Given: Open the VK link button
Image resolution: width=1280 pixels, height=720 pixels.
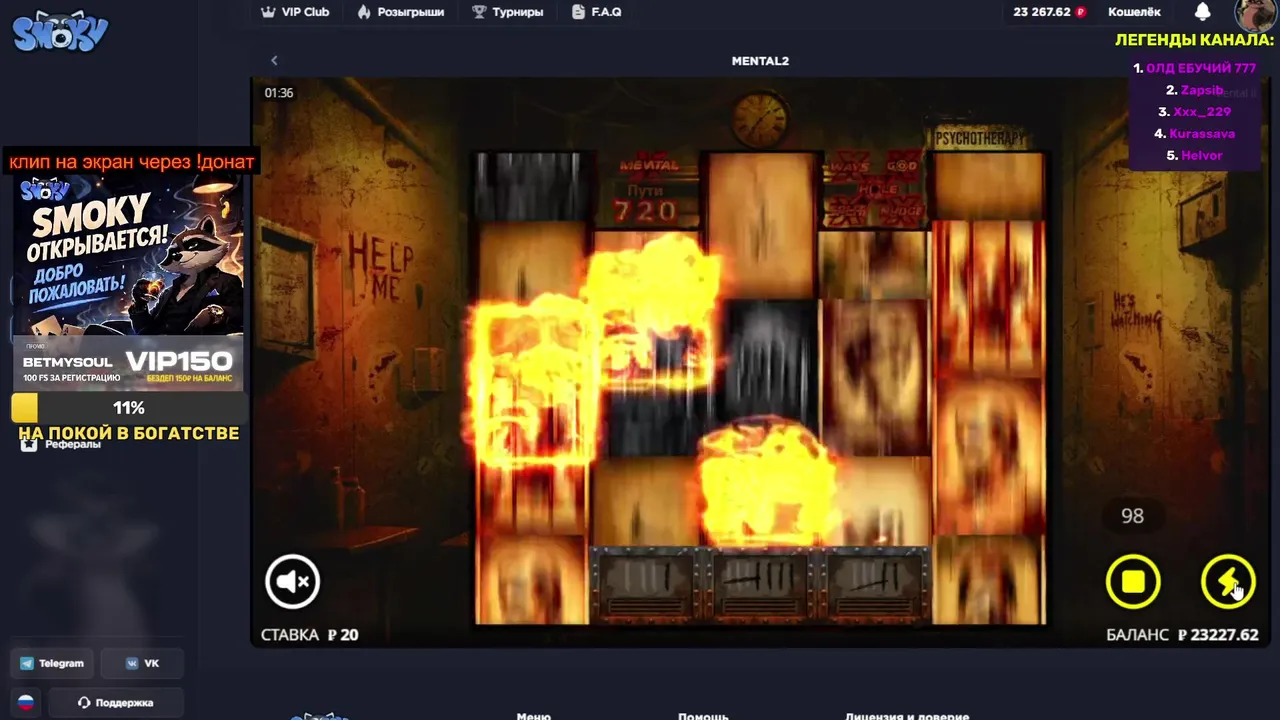Looking at the screenshot, I should point(144,663).
